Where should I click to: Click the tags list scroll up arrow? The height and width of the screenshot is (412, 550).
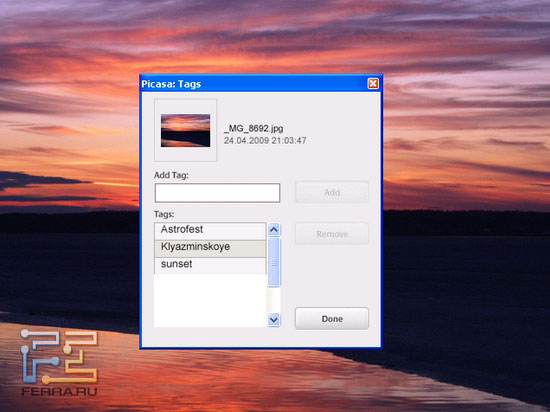click(274, 230)
